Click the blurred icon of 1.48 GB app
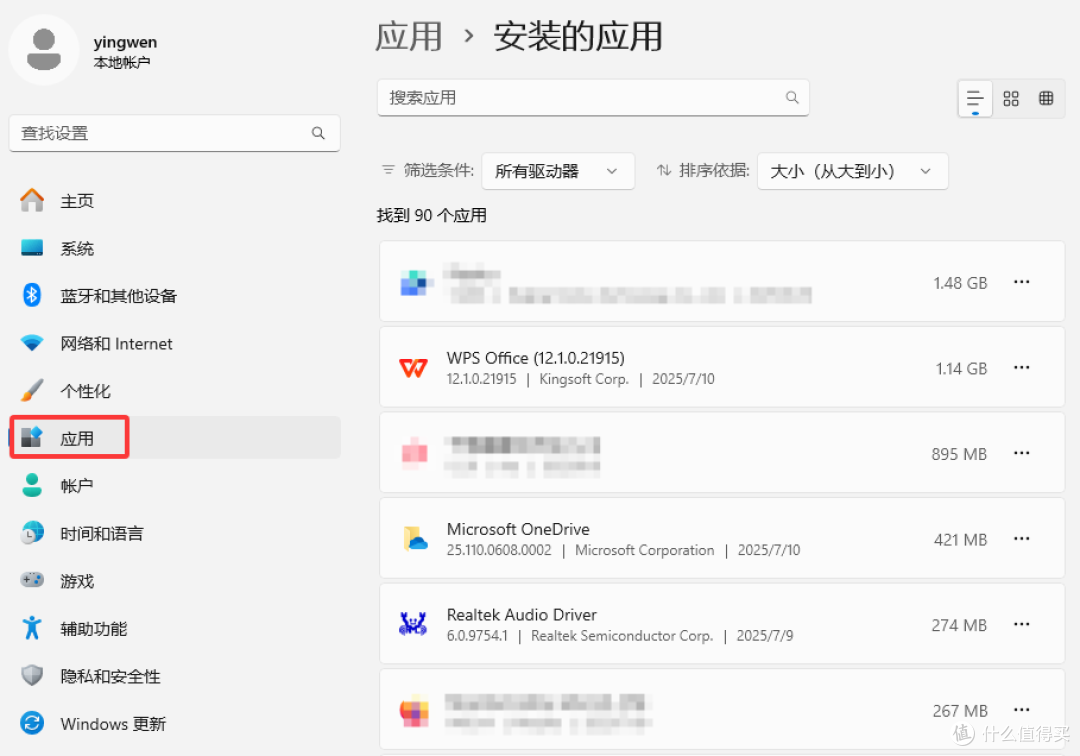Screen dimensions: 1080x756 (414, 282)
